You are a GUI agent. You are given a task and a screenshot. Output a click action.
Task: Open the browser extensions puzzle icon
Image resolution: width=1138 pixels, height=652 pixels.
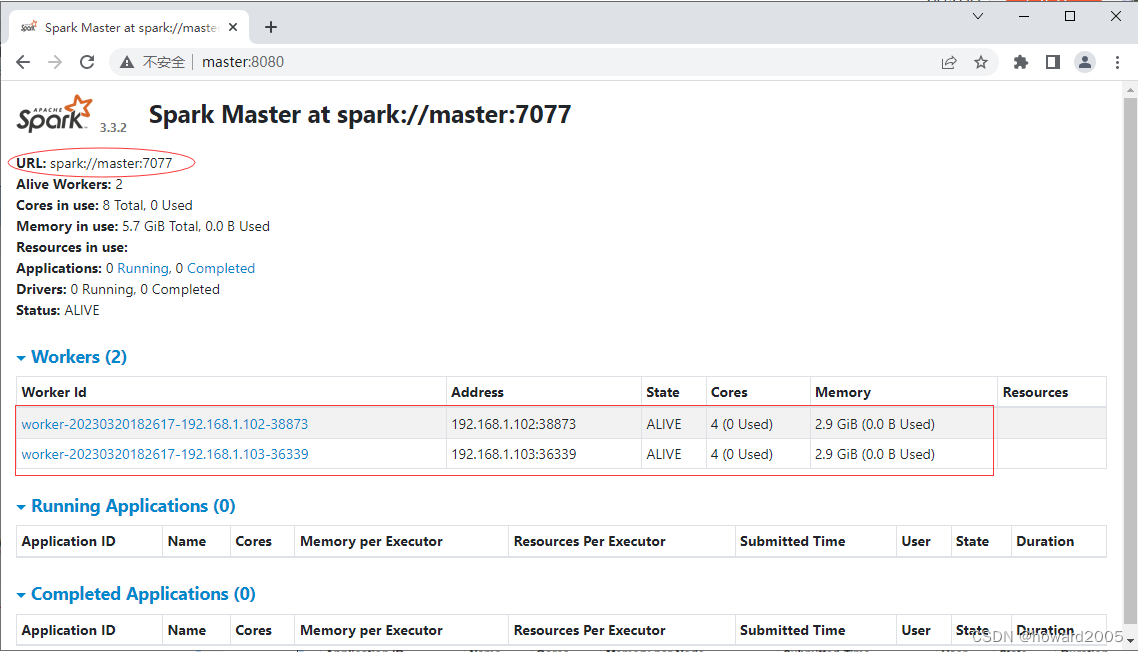(1021, 62)
